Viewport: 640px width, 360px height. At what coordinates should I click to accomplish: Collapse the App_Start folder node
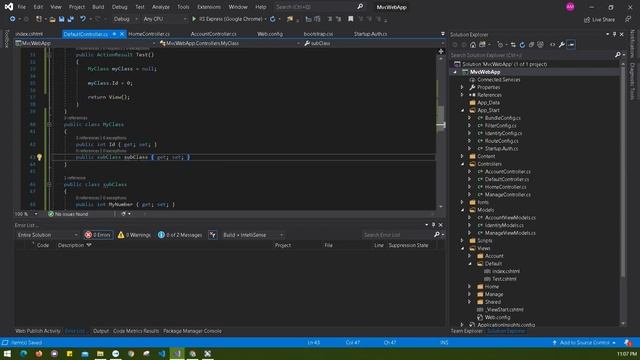(x=462, y=110)
